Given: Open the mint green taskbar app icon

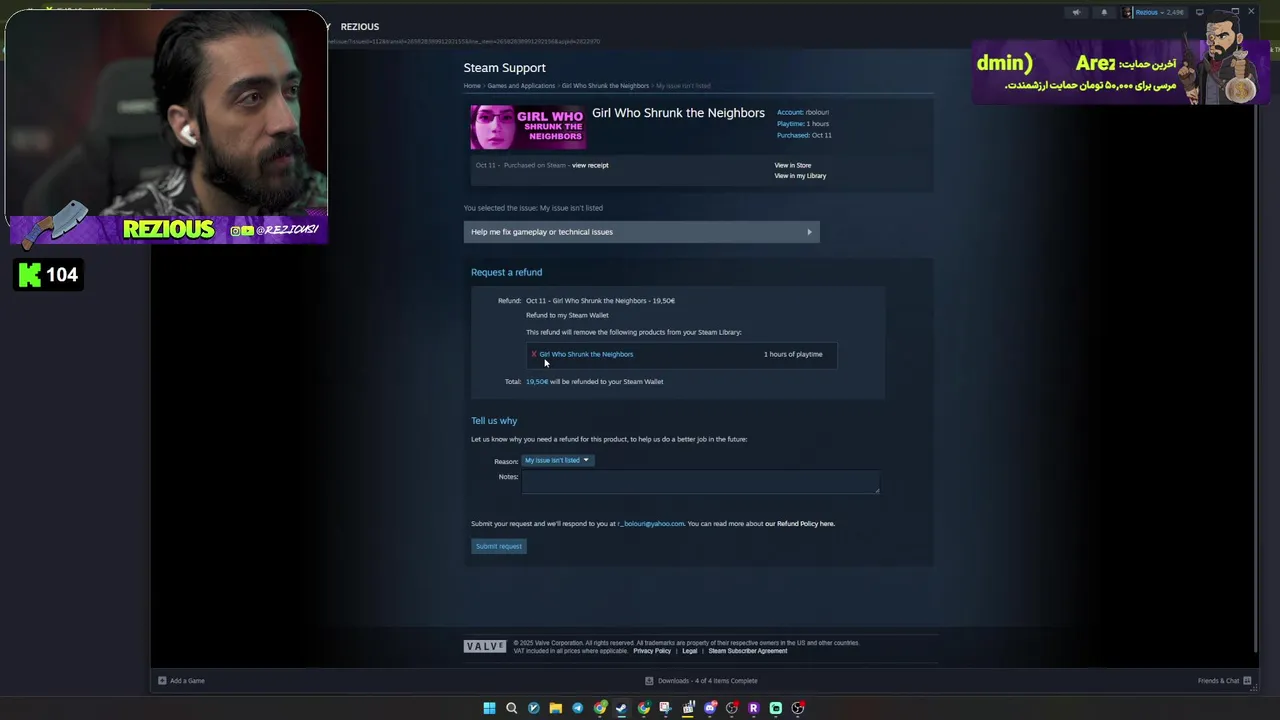Looking at the screenshot, I should click(x=775, y=708).
